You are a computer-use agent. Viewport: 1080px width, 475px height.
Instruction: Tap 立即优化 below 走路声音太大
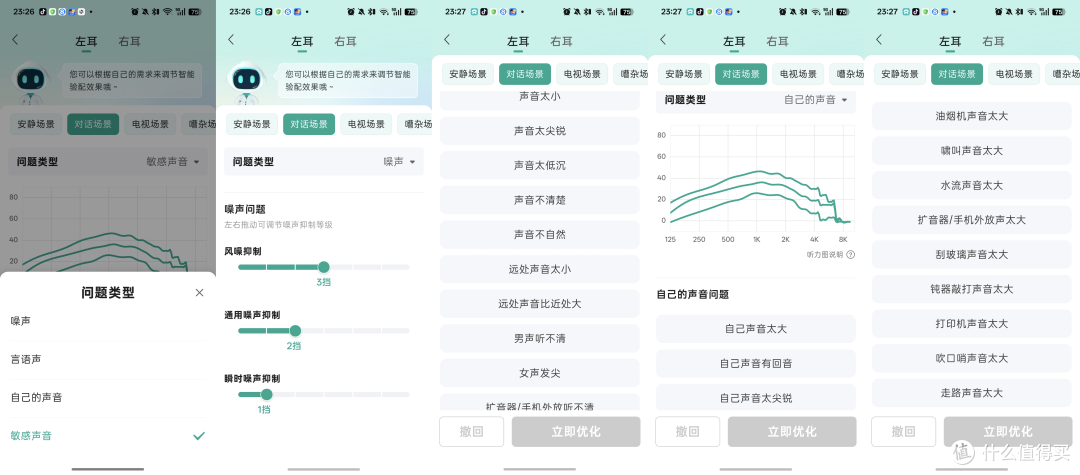click(x=1008, y=432)
